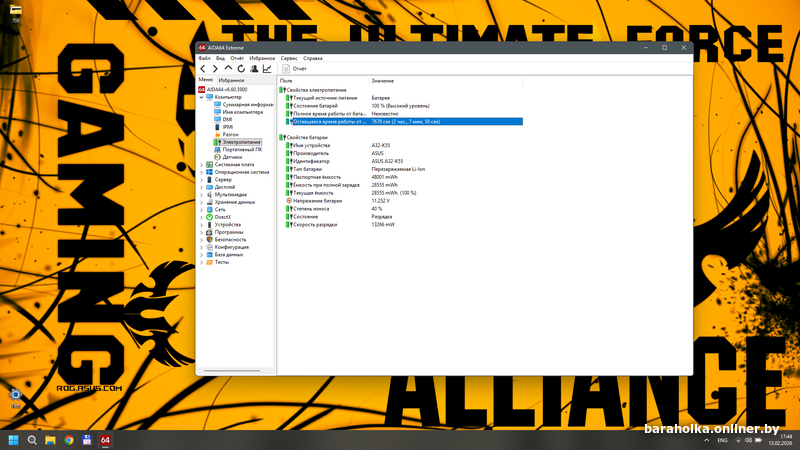Click the AIDA64 icon in Windows taskbar
The height and width of the screenshot is (450, 800).
[105, 440]
